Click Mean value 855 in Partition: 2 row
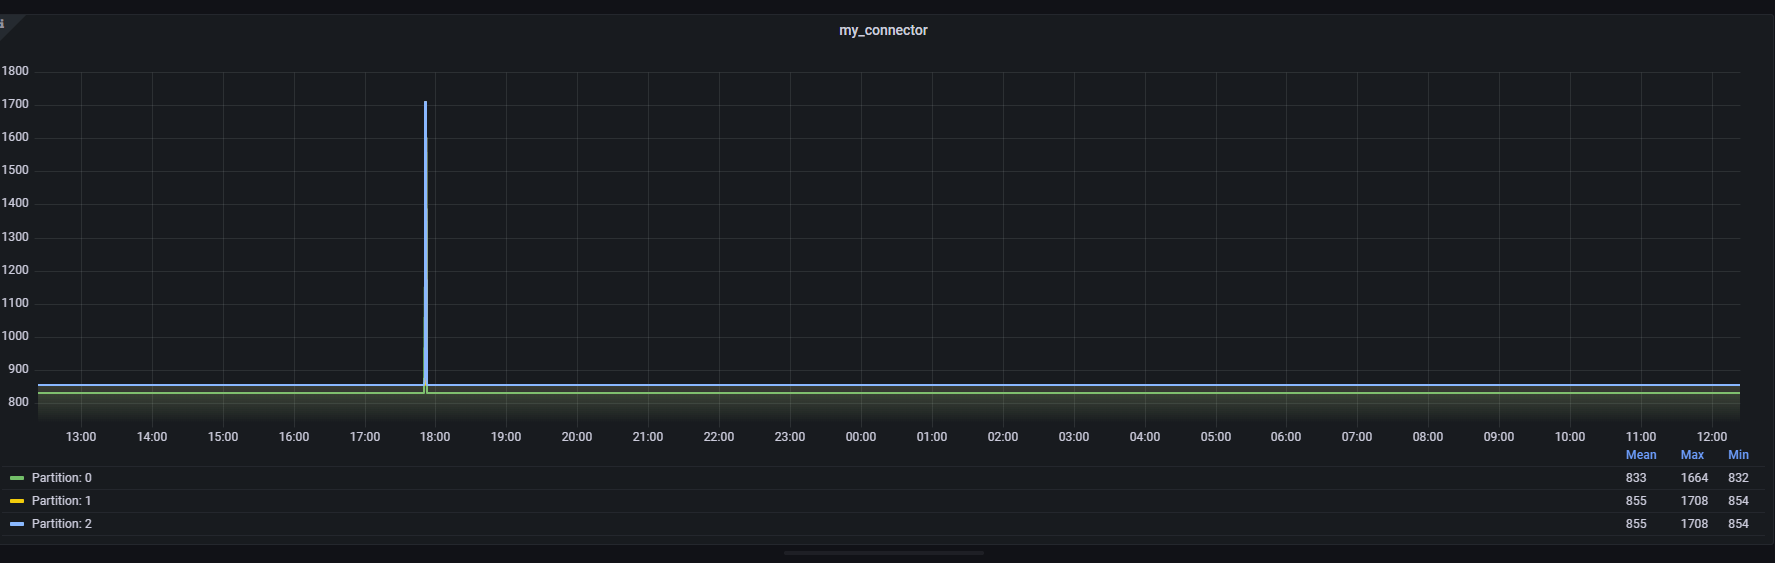 coord(1636,524)
